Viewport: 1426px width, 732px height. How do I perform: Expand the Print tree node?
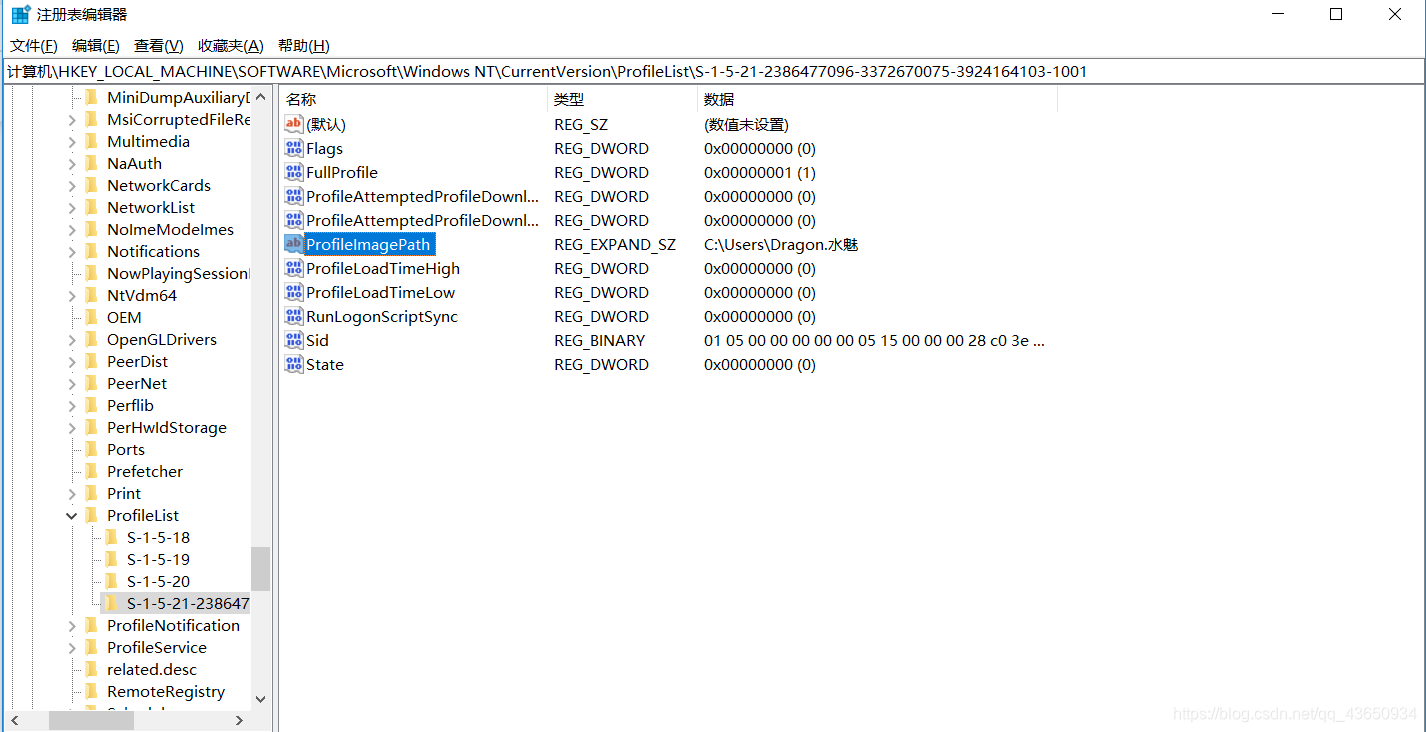(72, 494)
